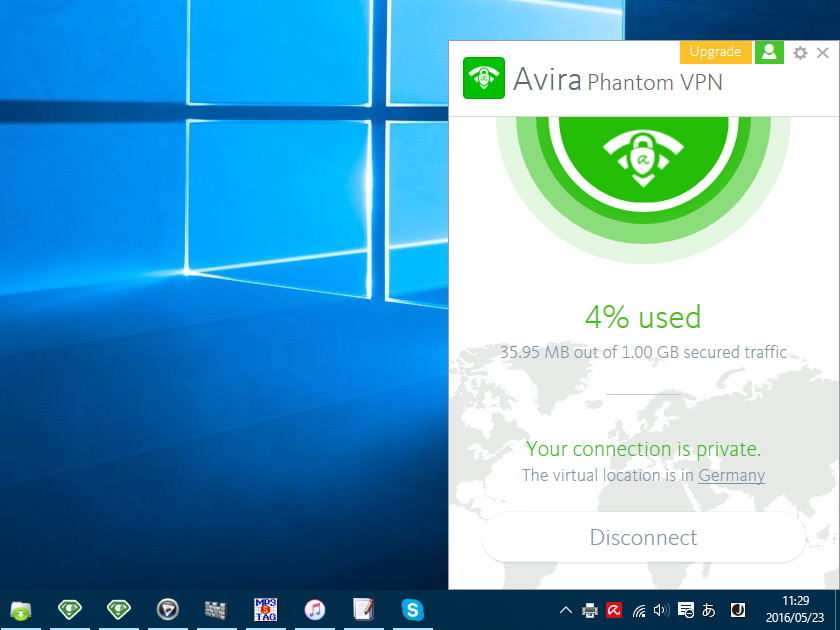Open iTunes from the taskbar
This screenshot has height=630, width=840.
click(x=315, y=610)
